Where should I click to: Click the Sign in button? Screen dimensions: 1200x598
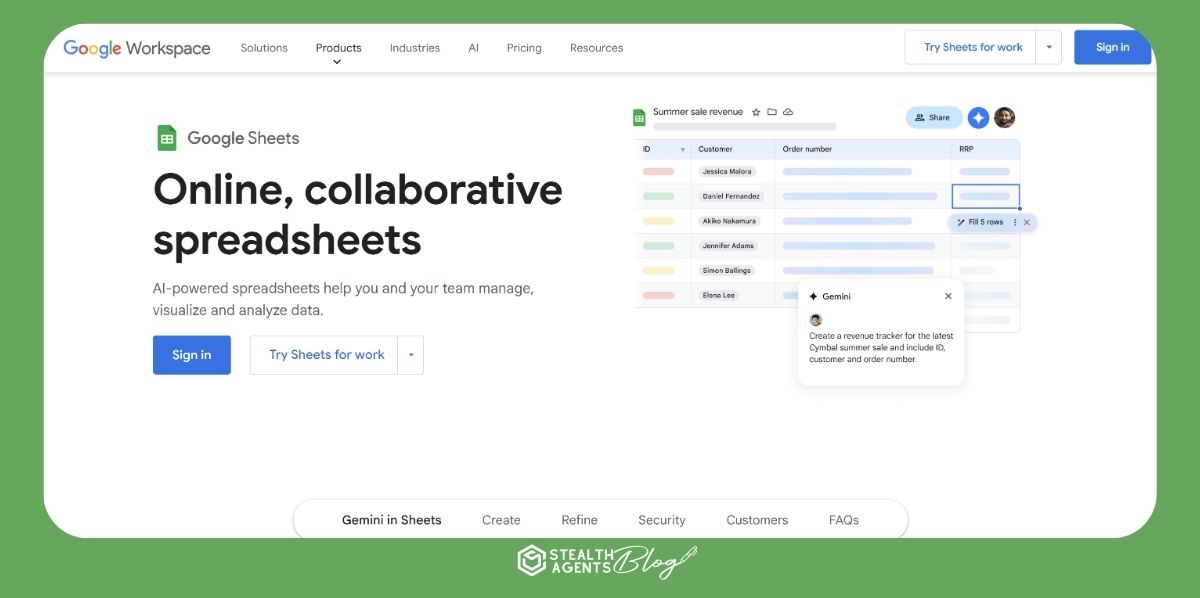(1112, 46)
